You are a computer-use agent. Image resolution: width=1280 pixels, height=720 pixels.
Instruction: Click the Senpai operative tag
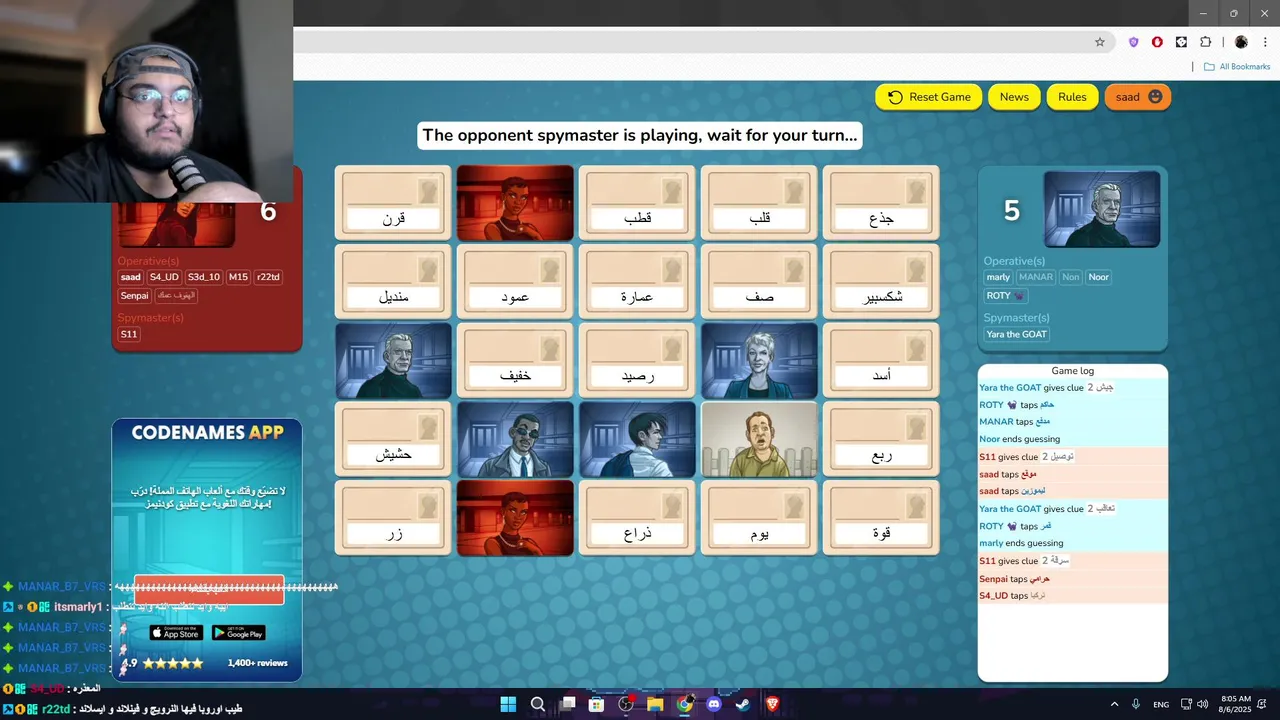coord(134,295)
